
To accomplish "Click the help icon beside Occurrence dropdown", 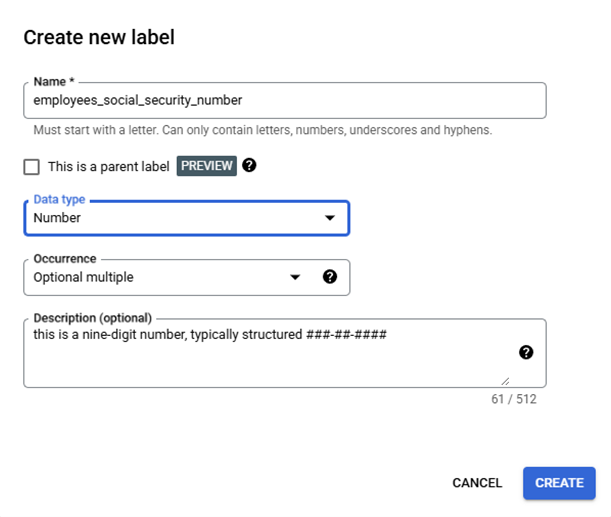I will (329, 277).
